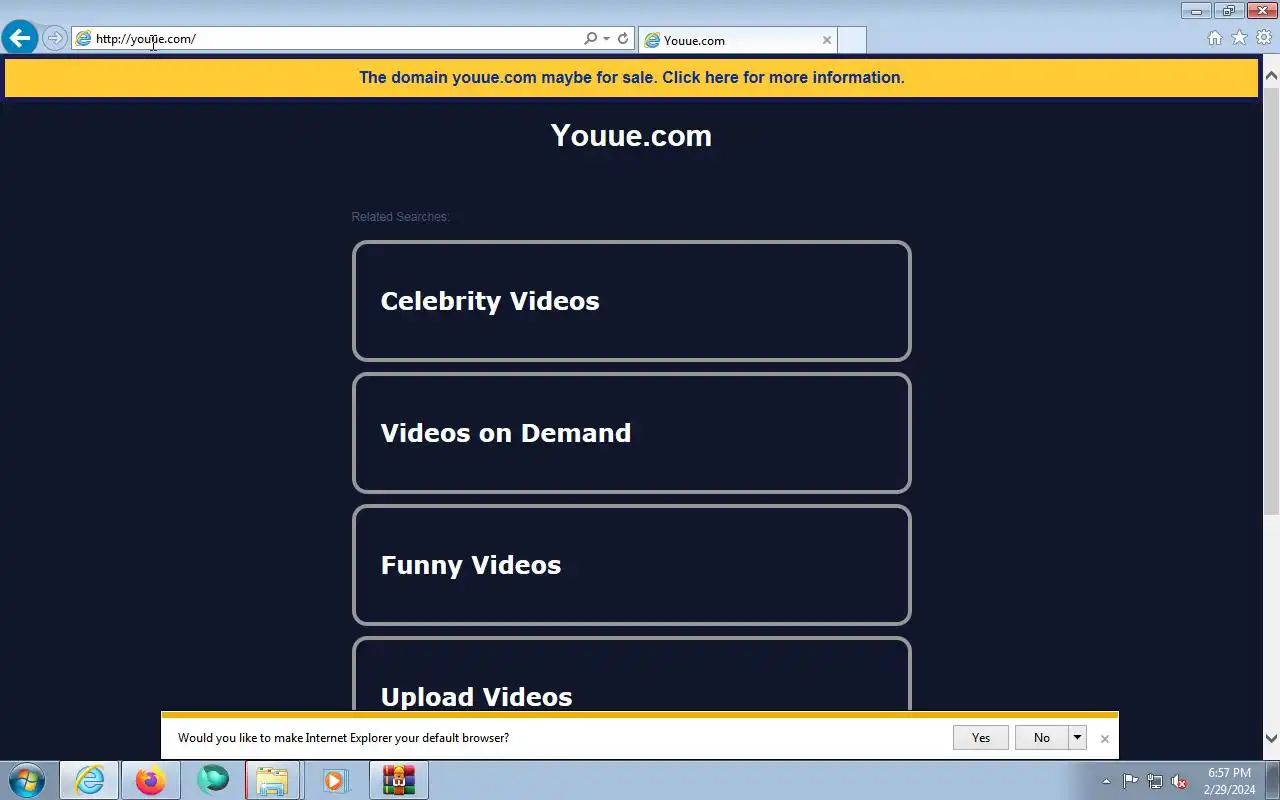
Task: Click the muted volume tray icon
Action: (x=1180, y=782)
